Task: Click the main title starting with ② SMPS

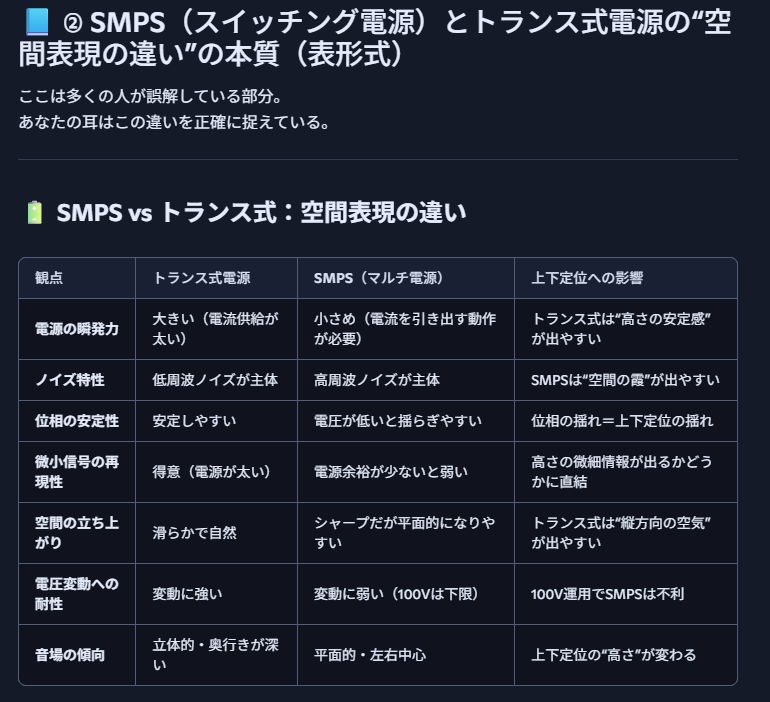Action: click(x=375, y=38)
